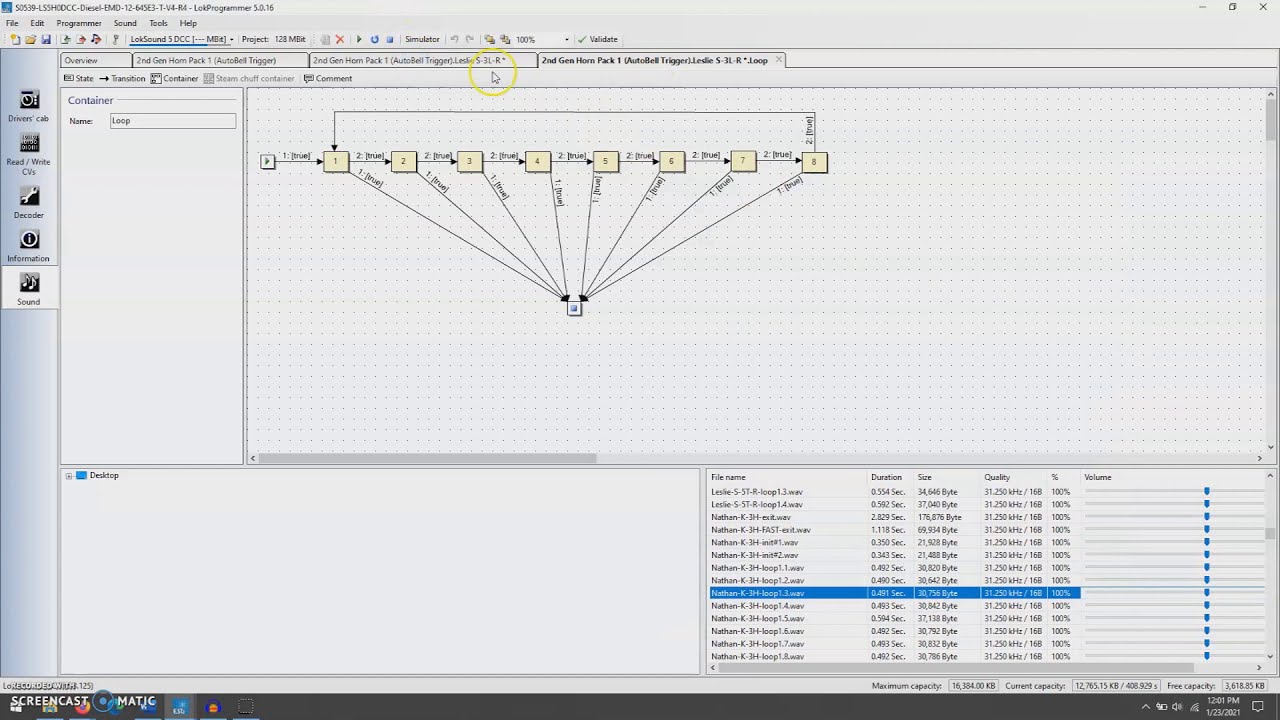
Task: Click the taskbar volume speaker icon
Action: coord(1179,707)
